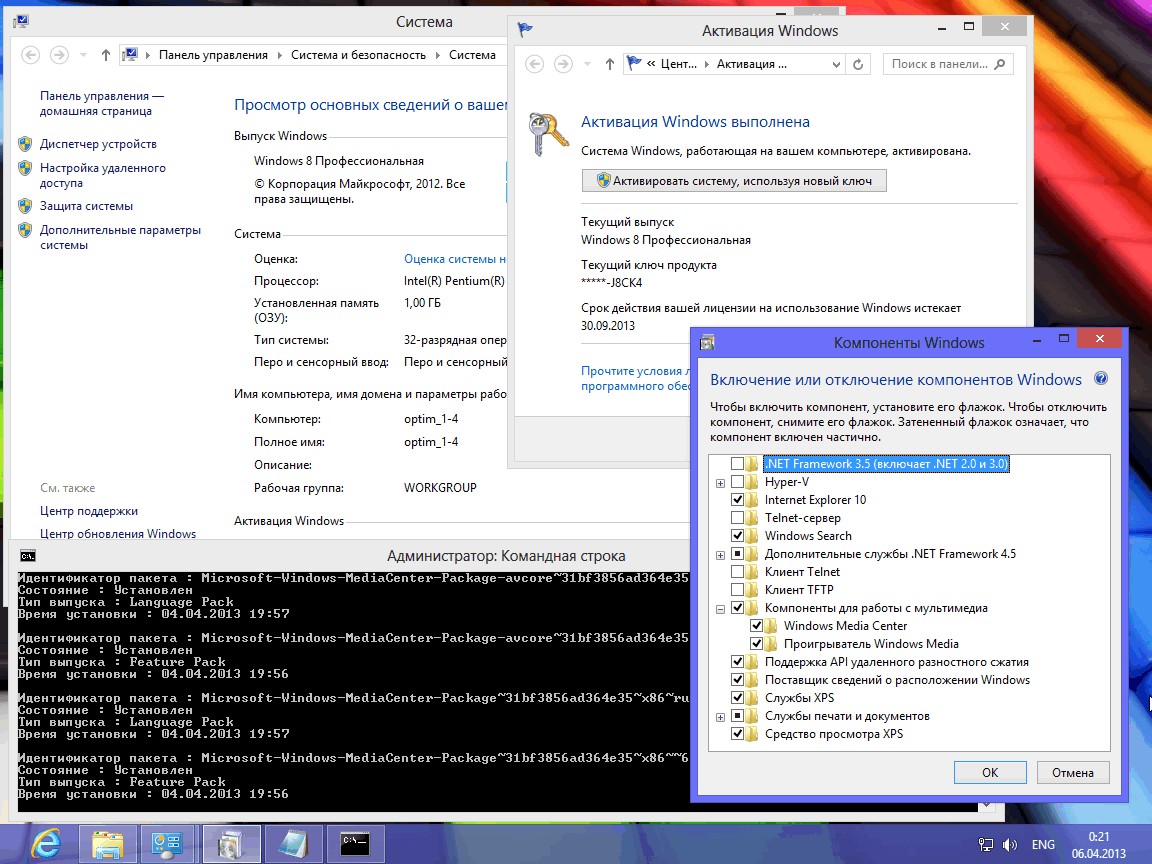The height and width of the screenshot is (864, 1152).
Task: Switch to Command Prompt on the taskbar
Action: point(356,844)
